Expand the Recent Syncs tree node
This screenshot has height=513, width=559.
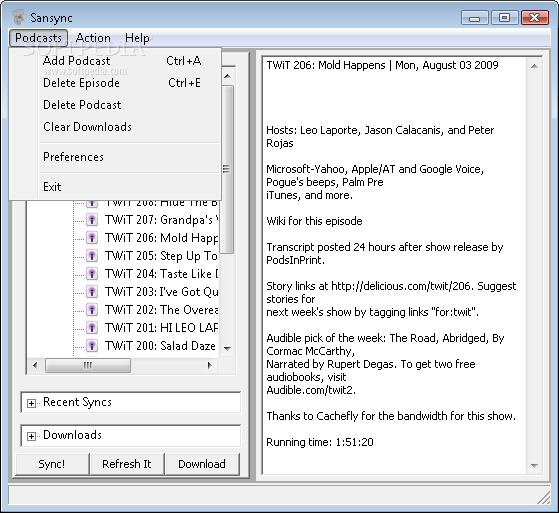(31, 403)
